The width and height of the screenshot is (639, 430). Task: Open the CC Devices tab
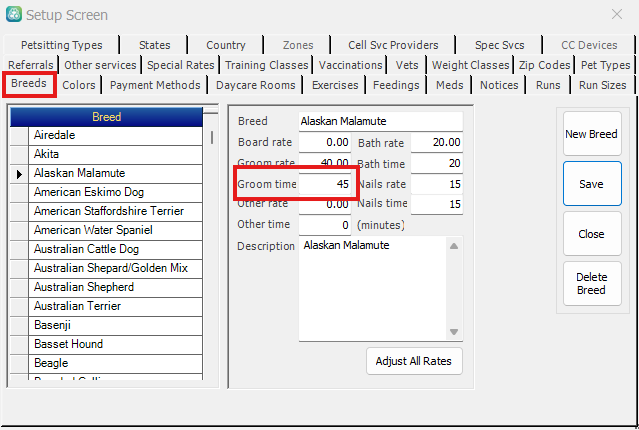589,45
